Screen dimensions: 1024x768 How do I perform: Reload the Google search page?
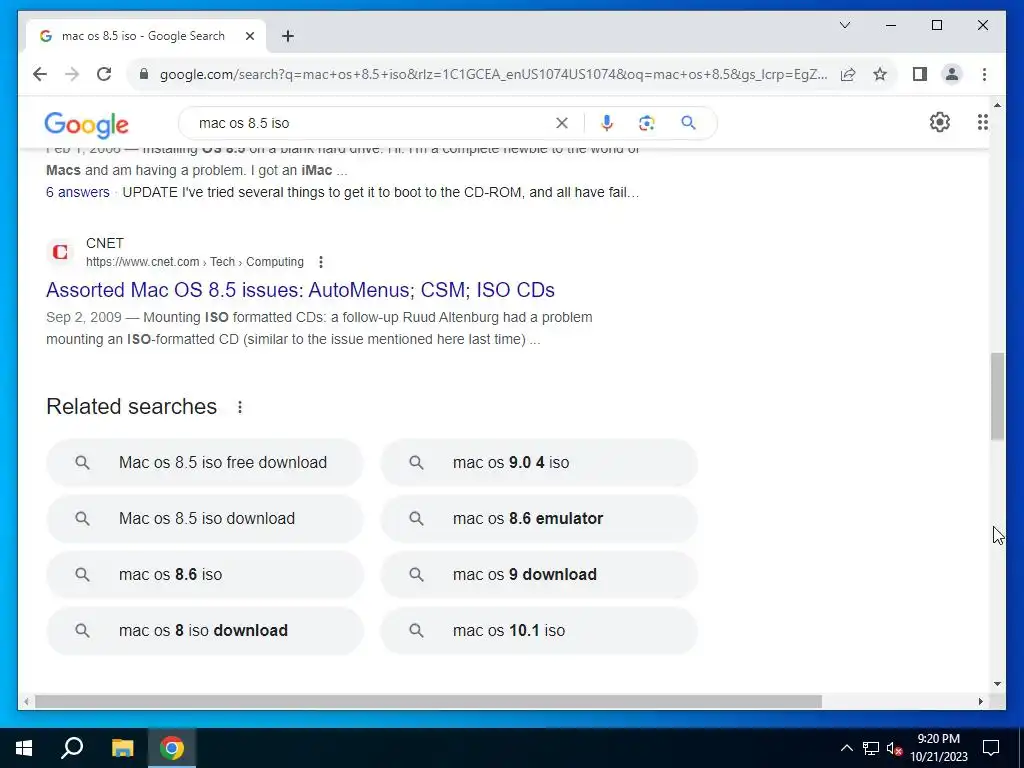104,74
